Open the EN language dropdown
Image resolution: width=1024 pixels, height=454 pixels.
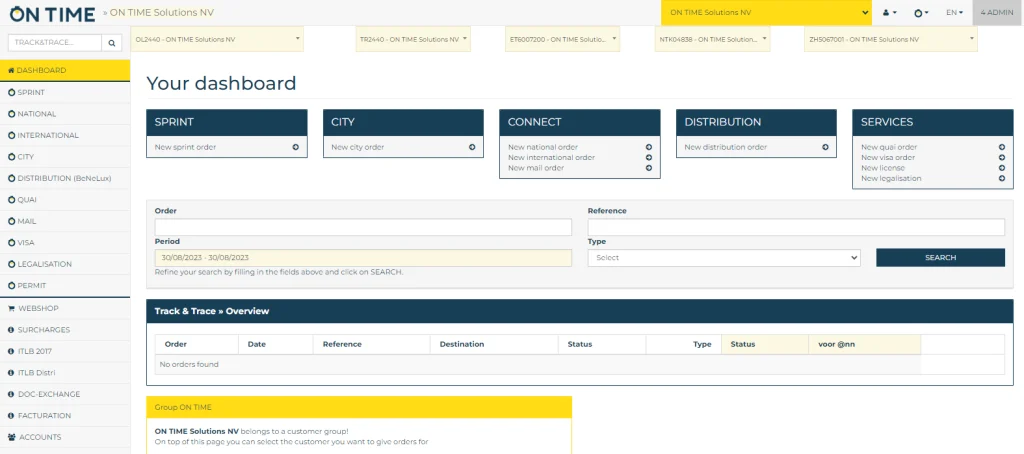(954, 12)
